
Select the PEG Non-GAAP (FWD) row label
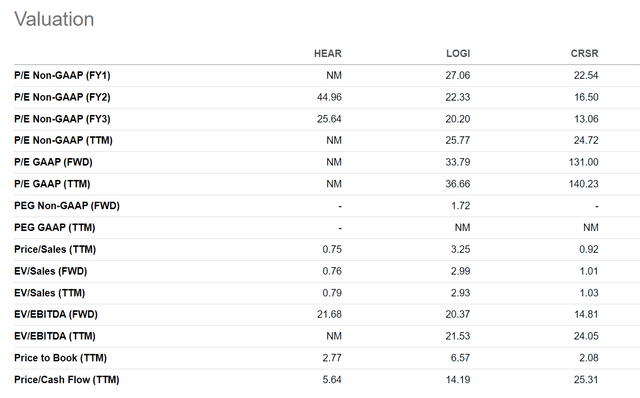pos(67,206)
